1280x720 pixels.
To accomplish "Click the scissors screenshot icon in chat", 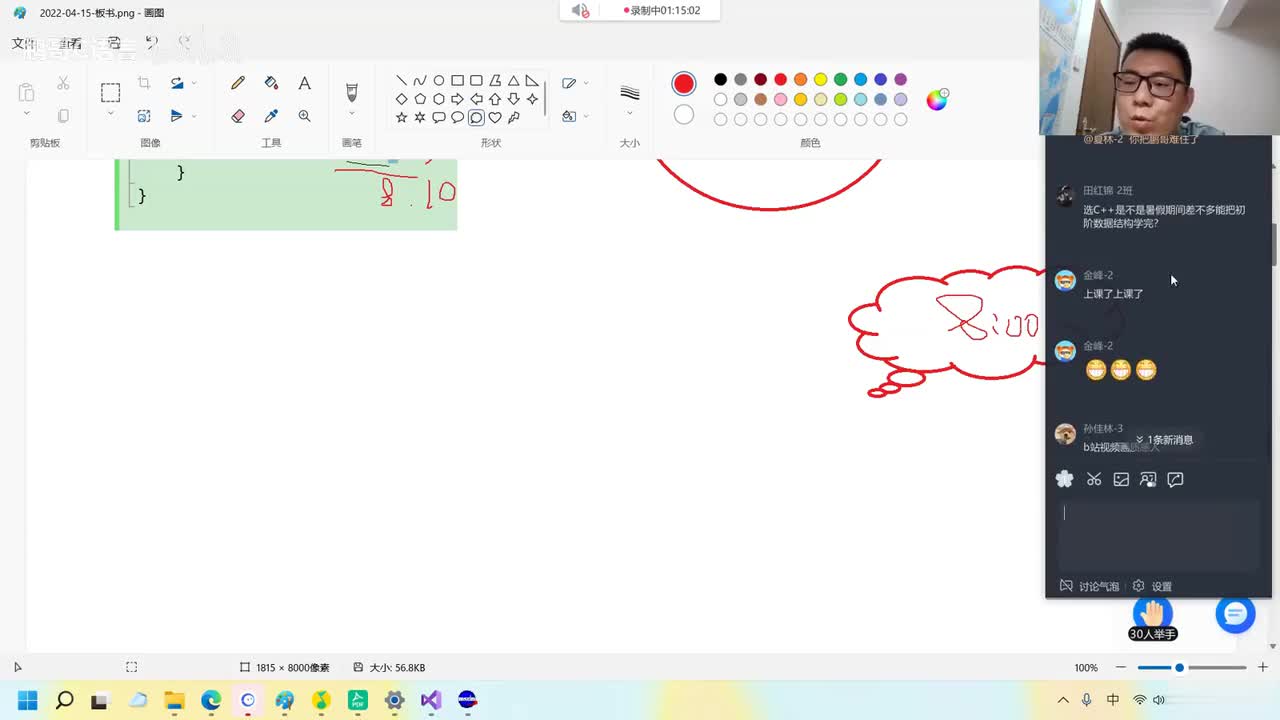I will [x=1094, y=480].
